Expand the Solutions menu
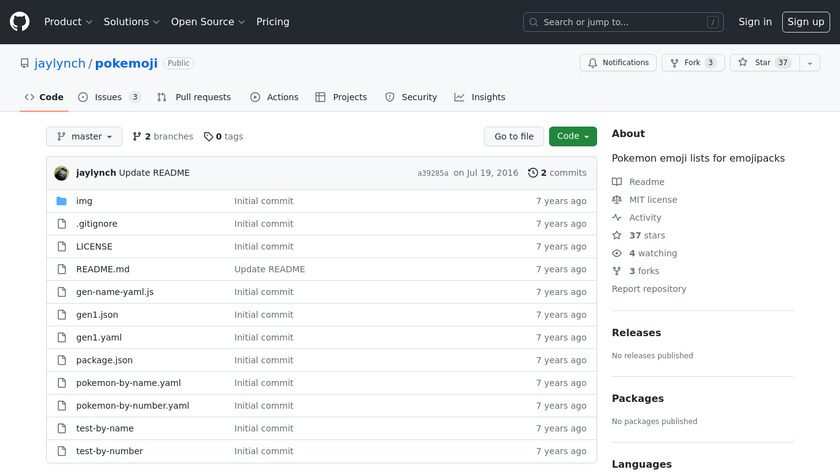The width and height of the screenshot is (840, 472). (x=131, y=22)
